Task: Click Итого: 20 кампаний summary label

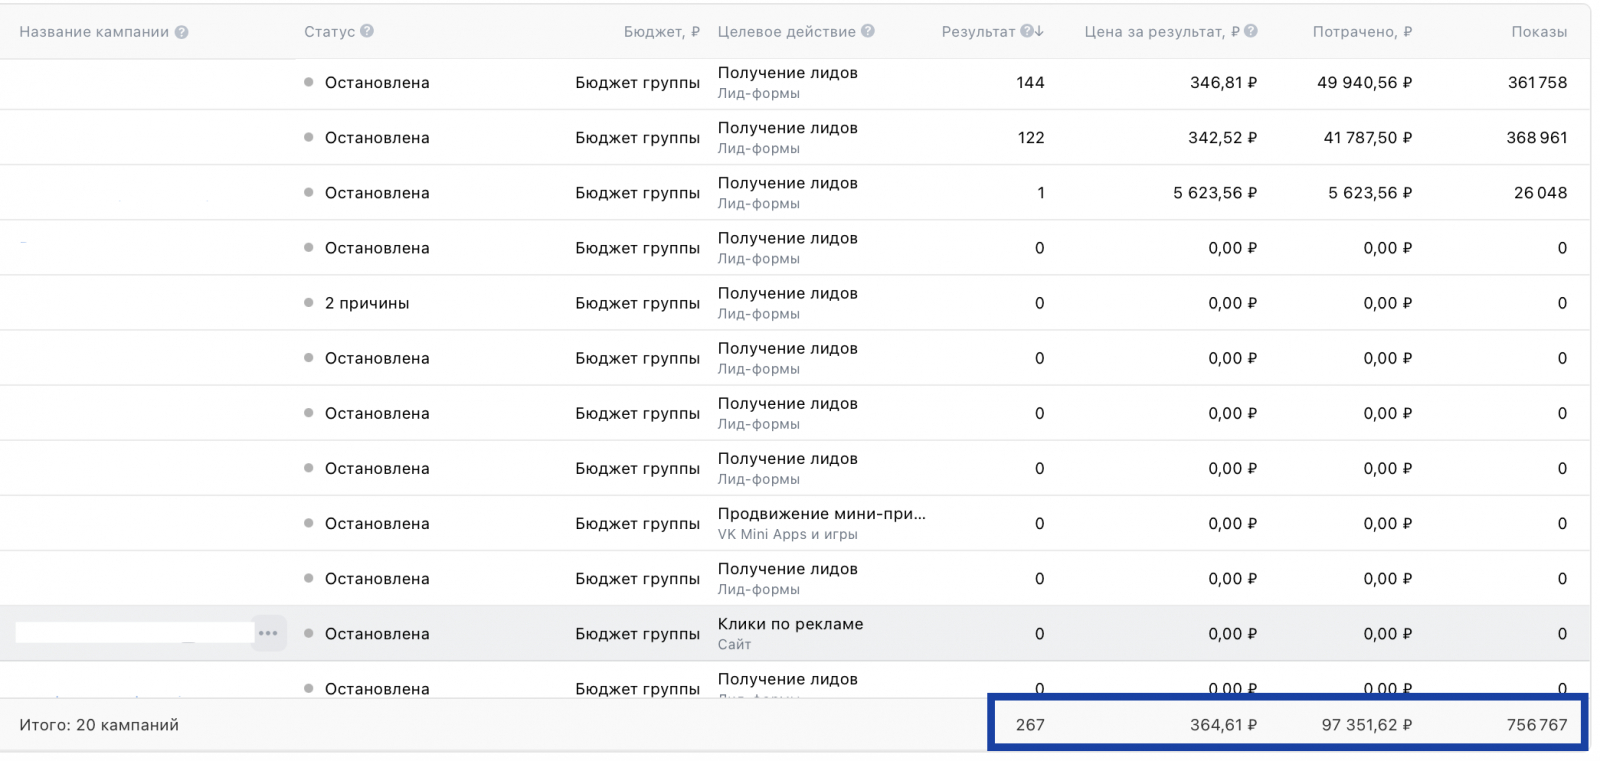Action: click(99, 725)
